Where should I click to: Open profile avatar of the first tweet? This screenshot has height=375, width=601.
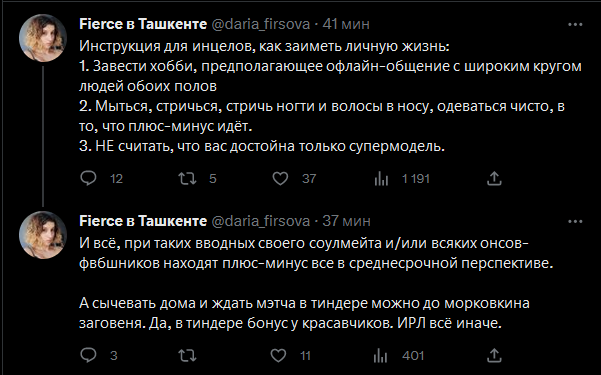(x=43, y=38)
